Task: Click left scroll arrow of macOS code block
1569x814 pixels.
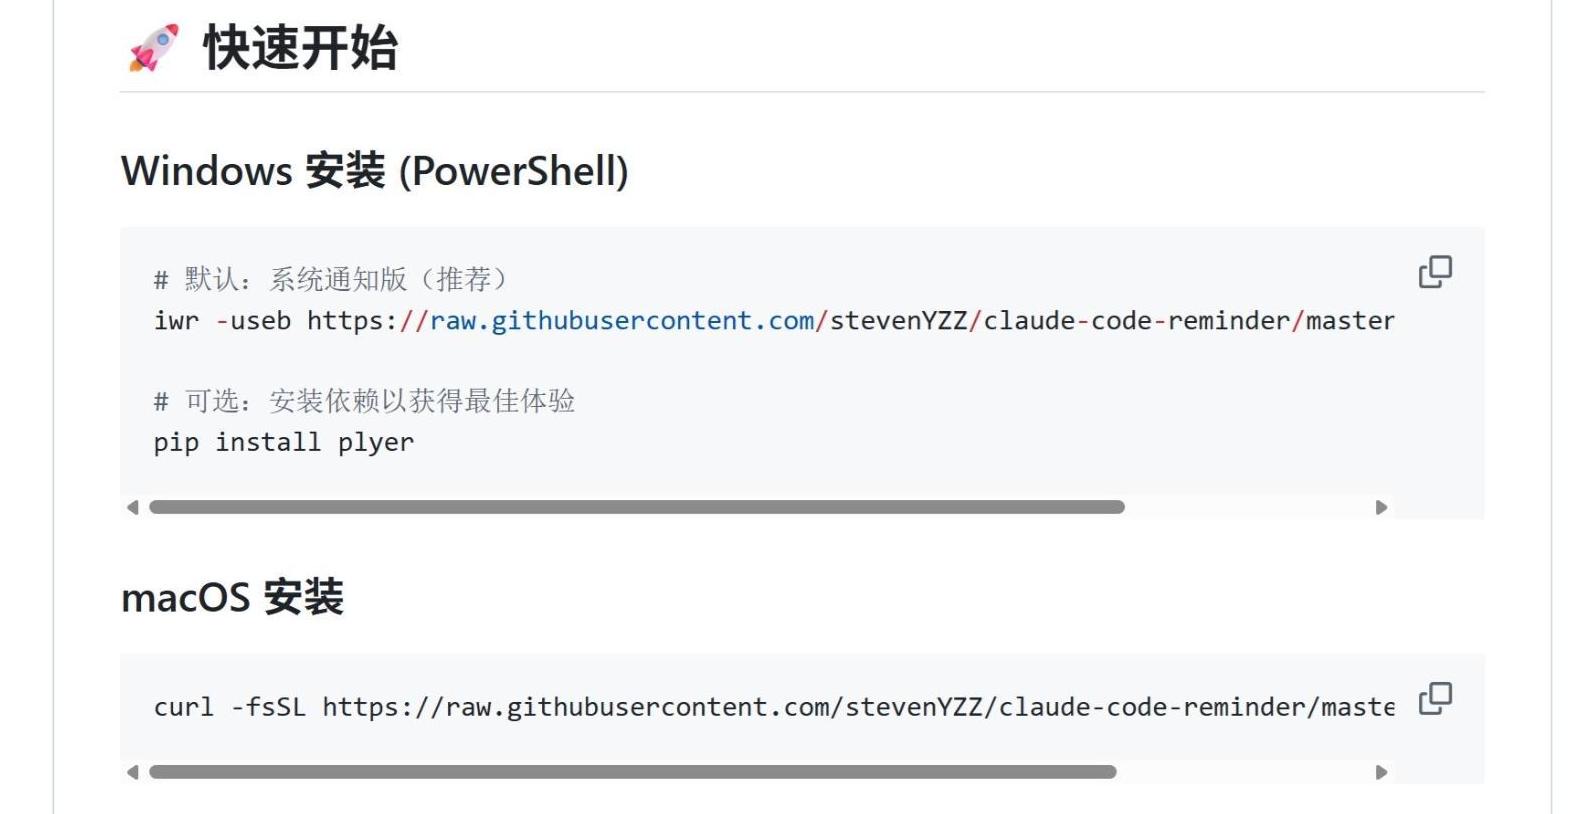Action: (x=132, y=772)
